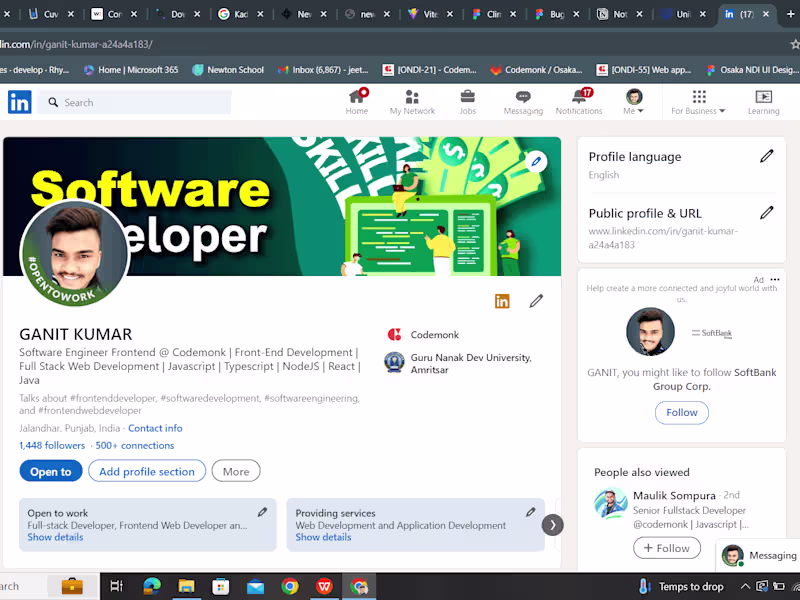Open the Temps to drop weather widget
This screenshot has width=800, height=600.
click(681, 586)
